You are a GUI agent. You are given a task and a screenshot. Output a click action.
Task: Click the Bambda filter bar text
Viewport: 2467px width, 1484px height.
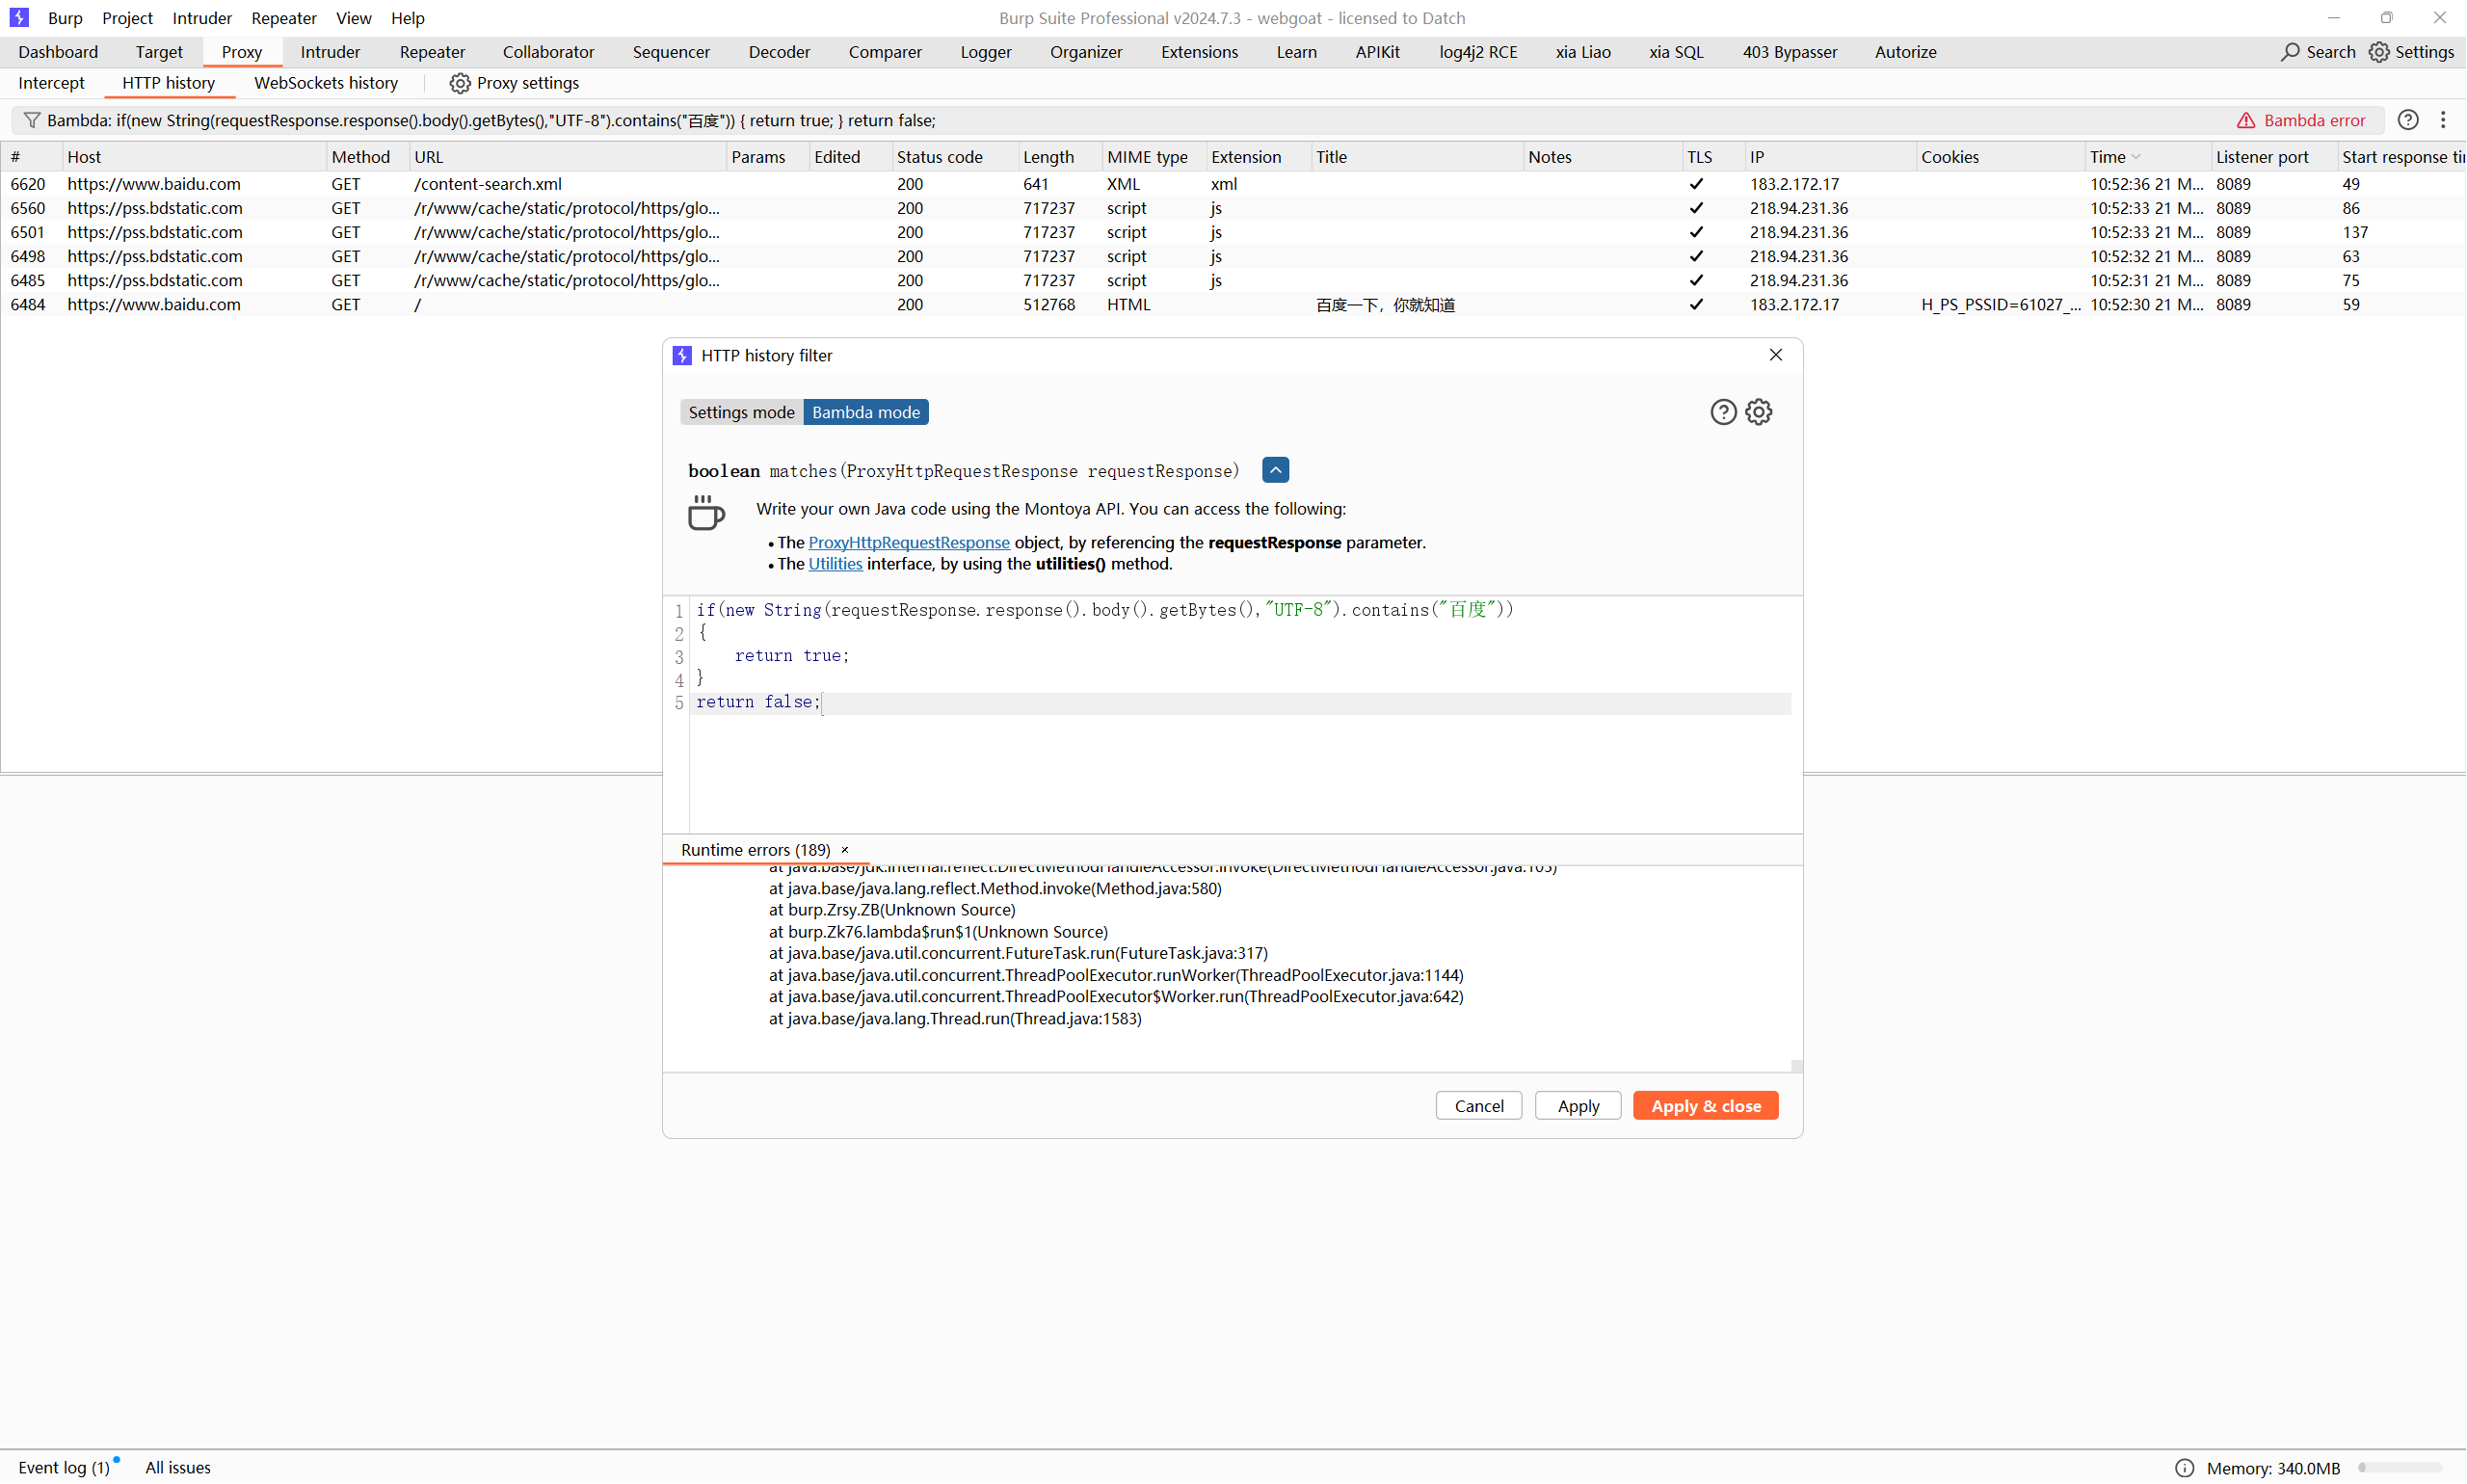(x=491, y=120)
